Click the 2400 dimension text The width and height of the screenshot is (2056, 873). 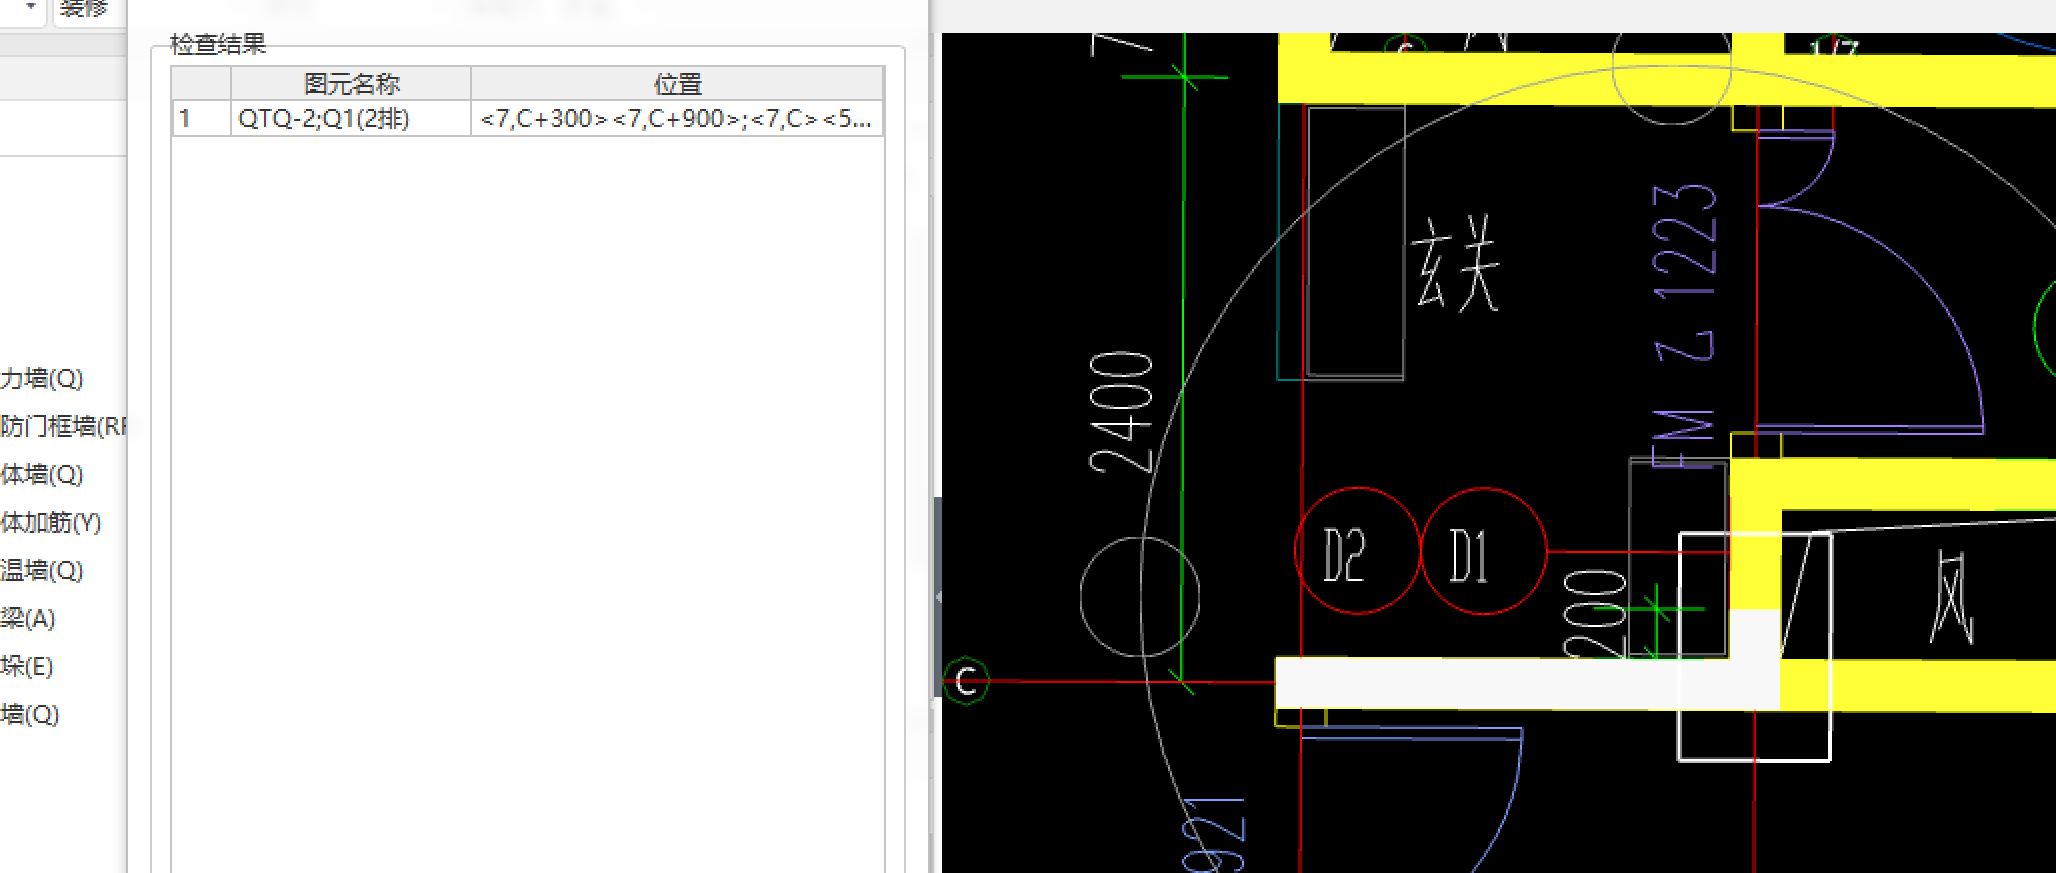(x=1121, y=412)
